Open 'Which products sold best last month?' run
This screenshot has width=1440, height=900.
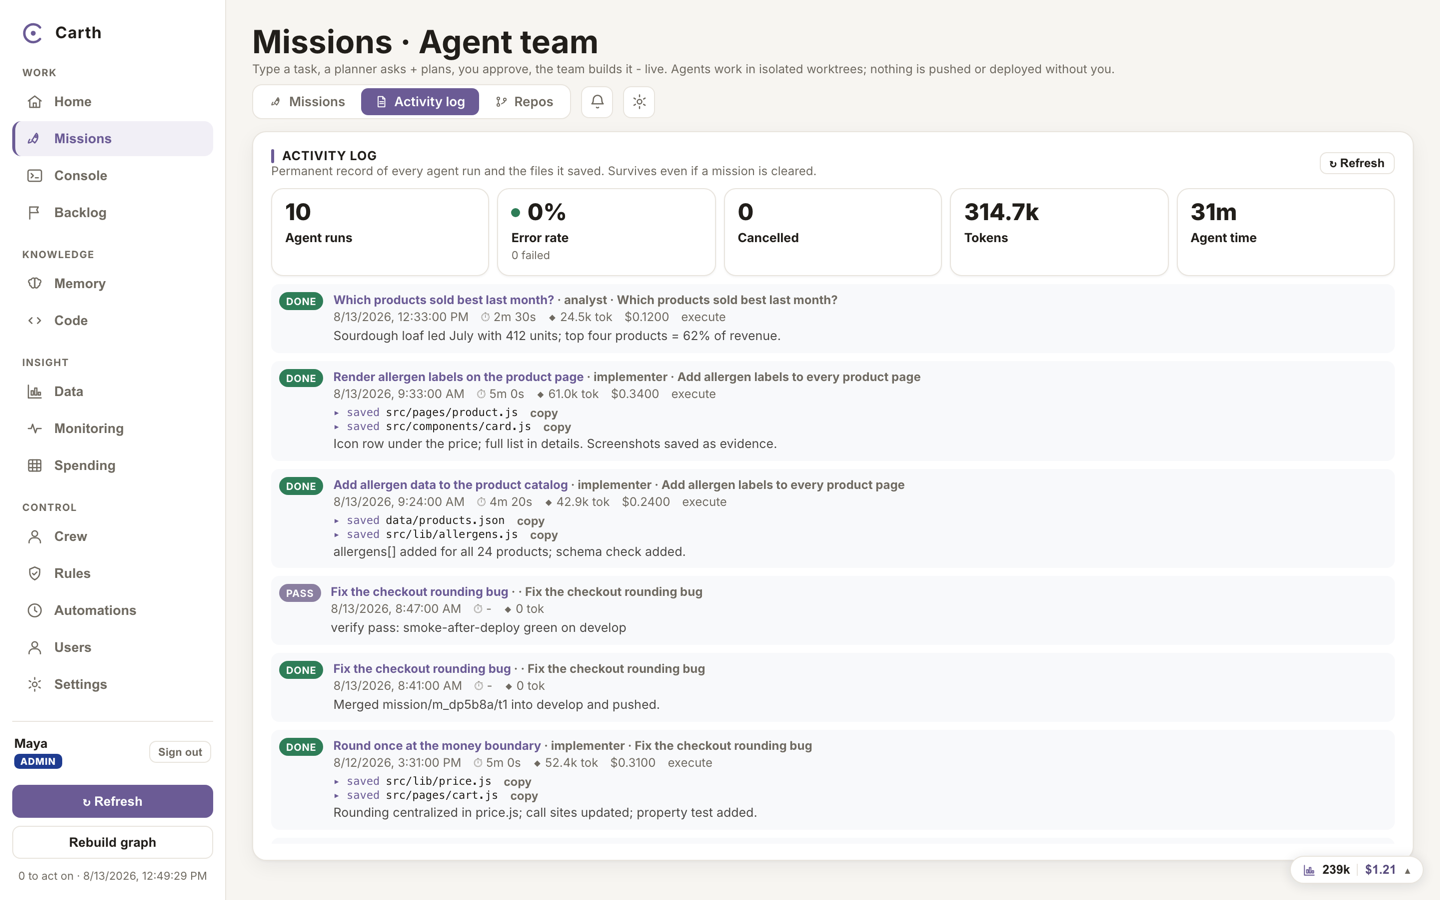click(x=443, y=300)
